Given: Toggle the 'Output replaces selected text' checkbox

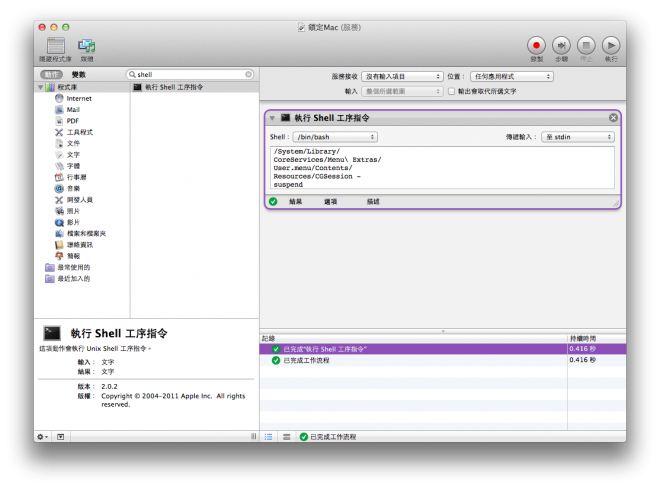Looking at the screenshot, I should pyautogui.click(x=452, y=91).
